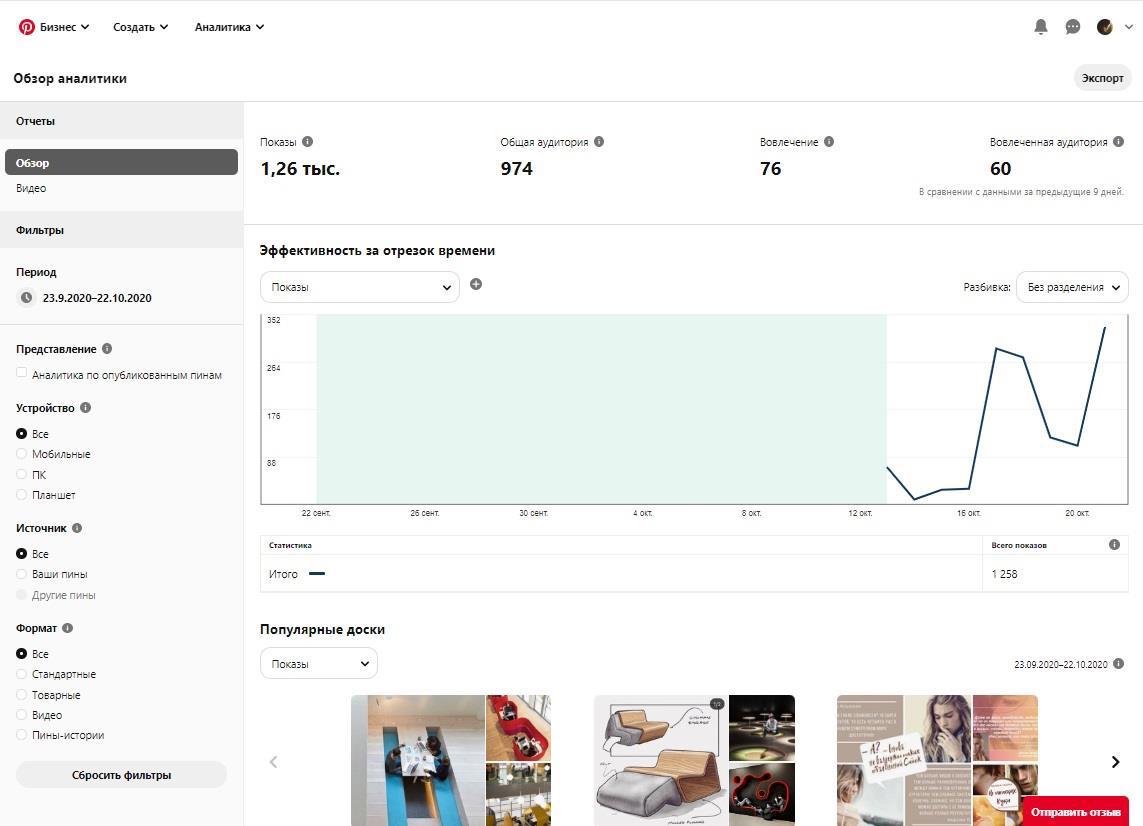The image size is (1143, 826).
Task: Open the Без разделения breakdown dropdown
Action: click(x=1072, y=287)
